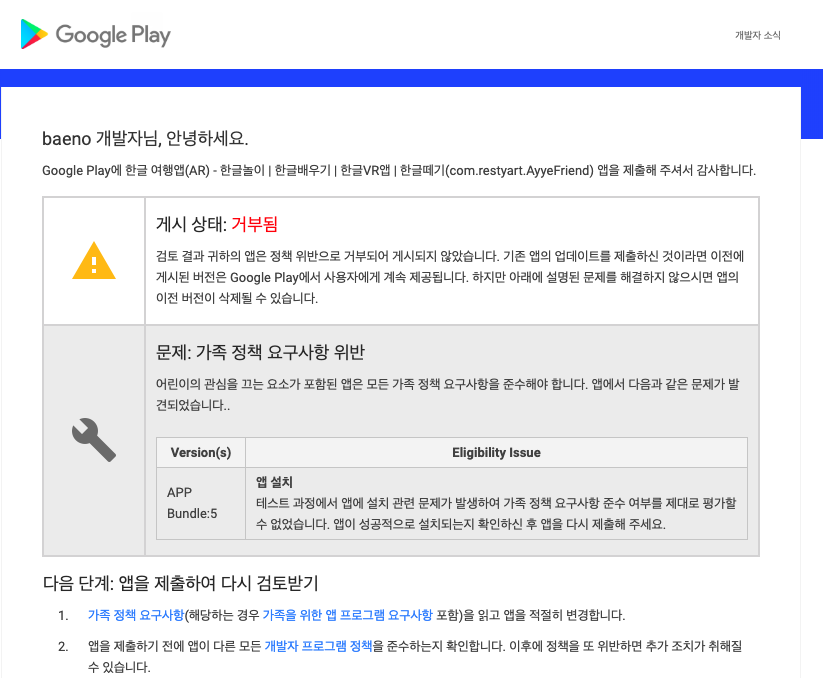Click the red 거부됨 status text
This screenshot has width=823, height=678.
[254, 224]
